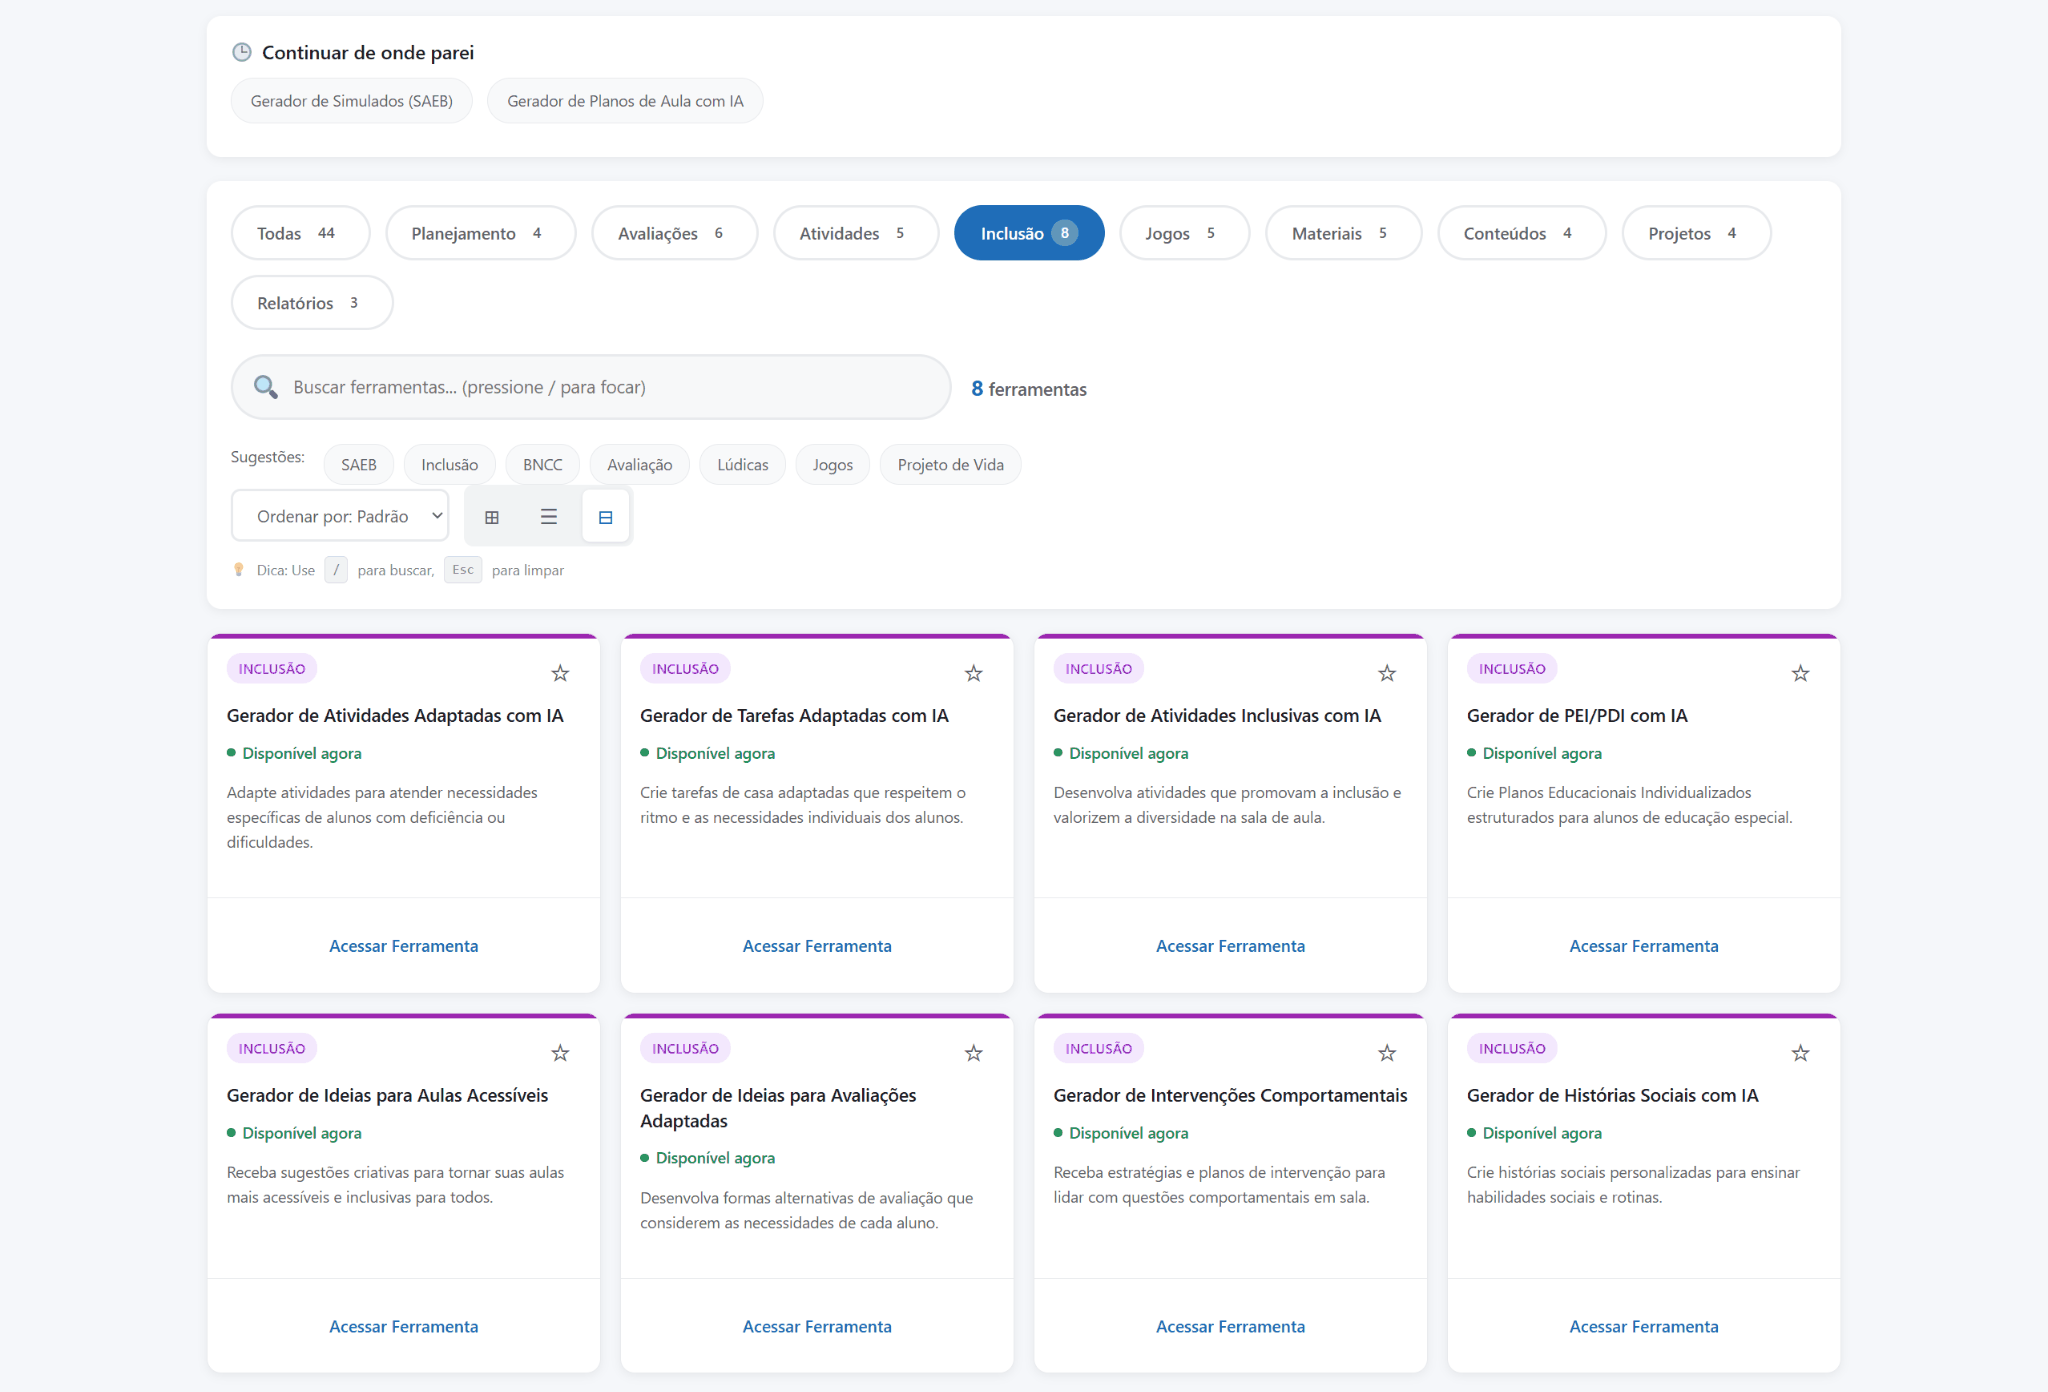Resume Gerador de Simulados (SAEB)
Screen dimensions: 2048x1392
click(351, 101)
